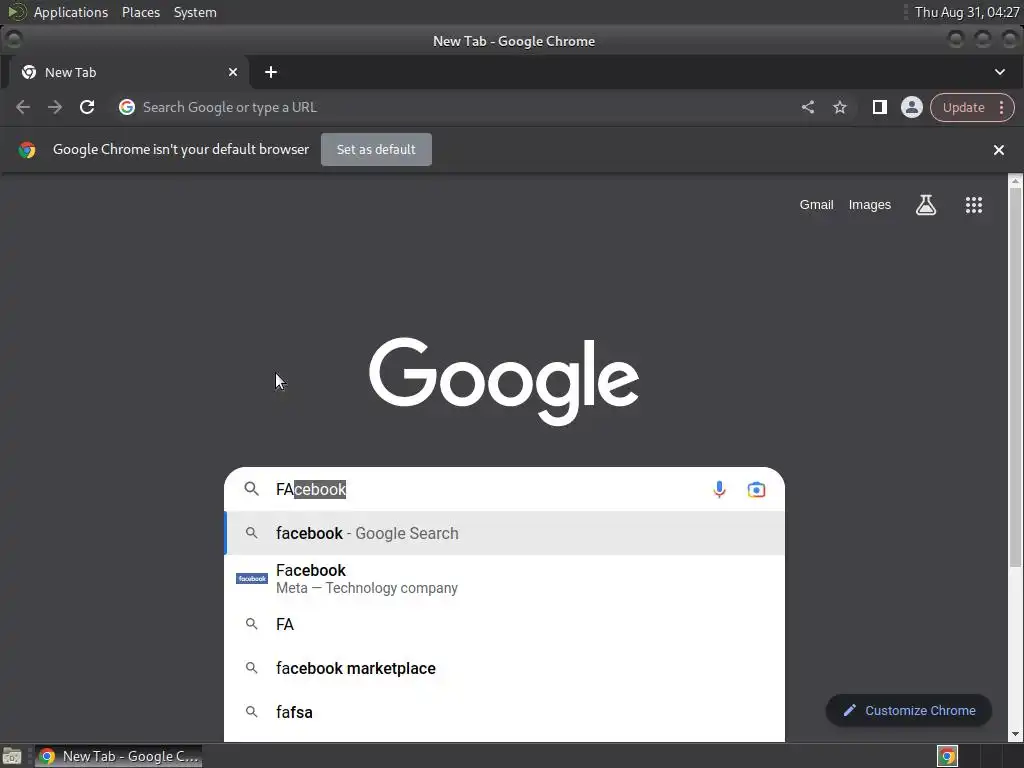Open the side panel icon
The width and height of the screenshot is (1024, 768).
coord(880,107)
